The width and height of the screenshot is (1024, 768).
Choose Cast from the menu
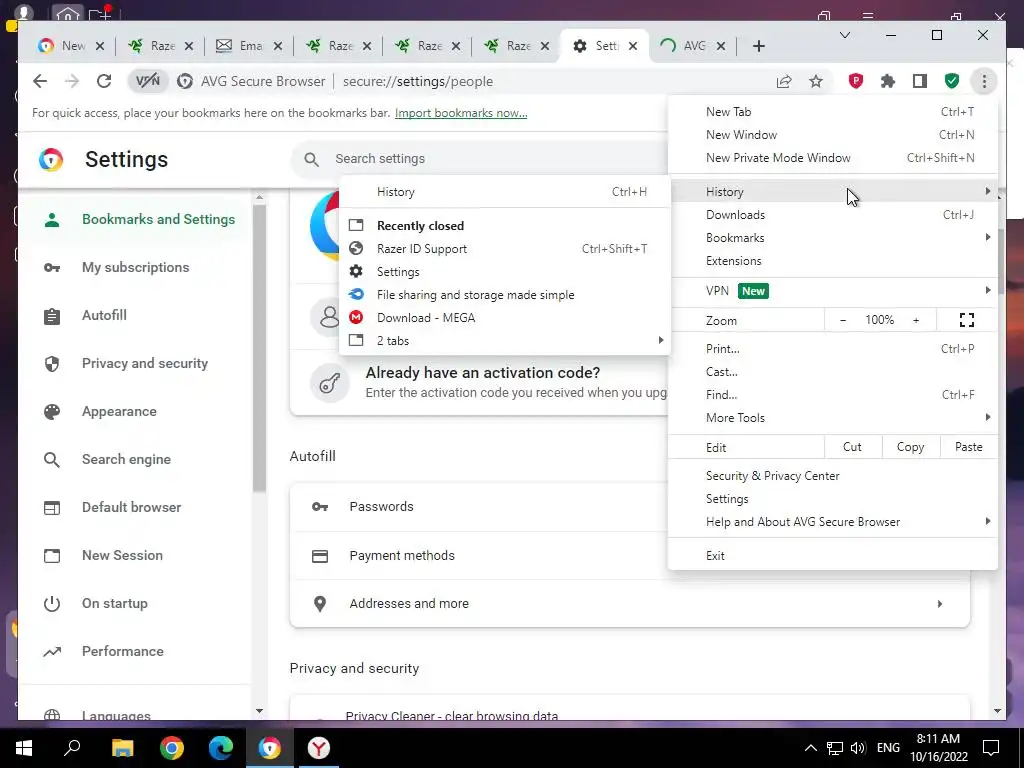click(x=833, y=372)
